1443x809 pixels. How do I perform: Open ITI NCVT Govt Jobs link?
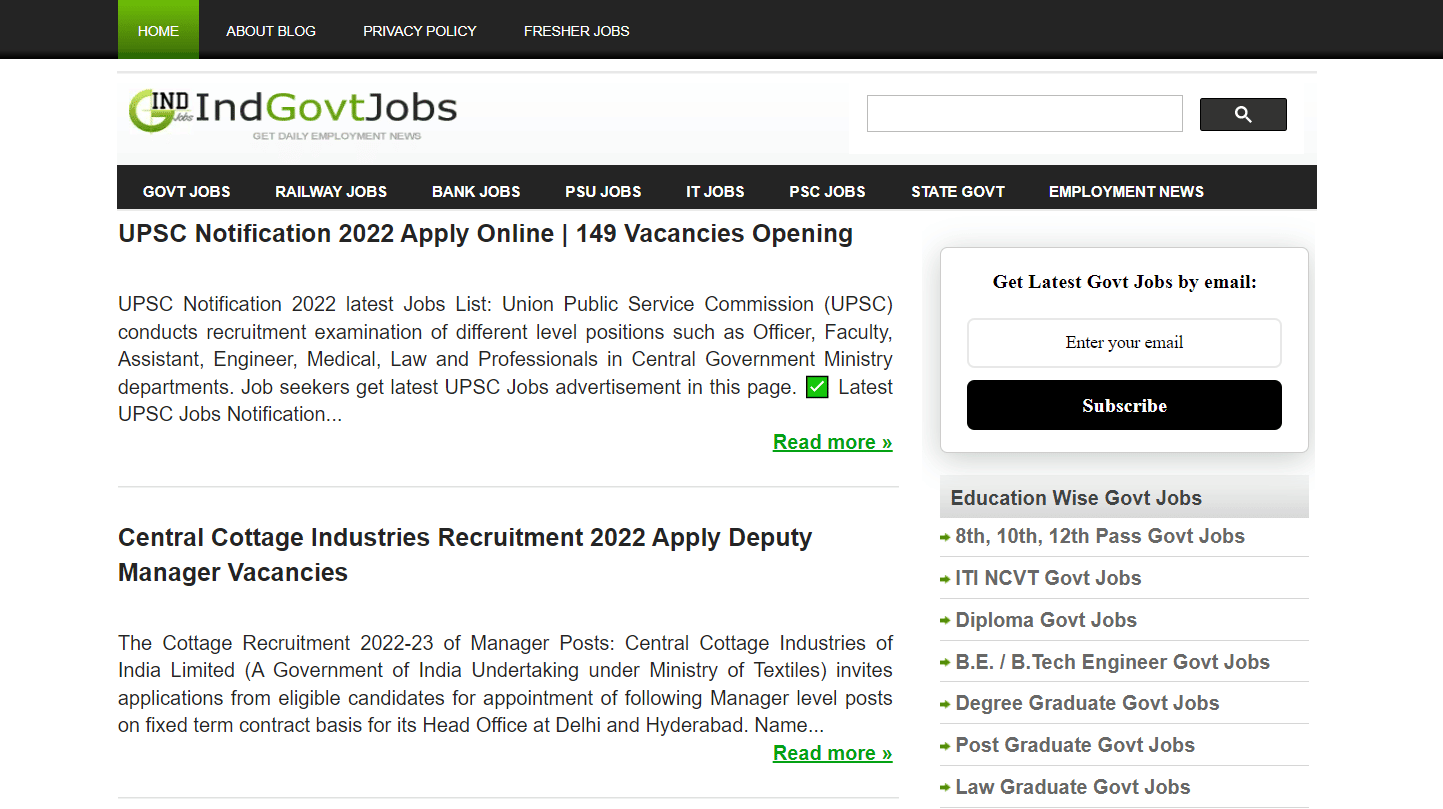1048,578
